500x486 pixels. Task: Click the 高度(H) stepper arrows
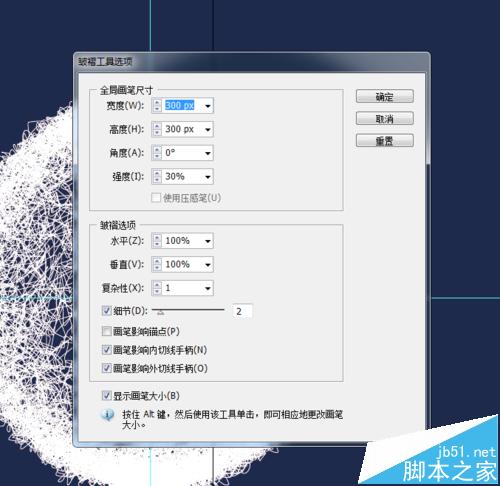(x=157, y=129)
